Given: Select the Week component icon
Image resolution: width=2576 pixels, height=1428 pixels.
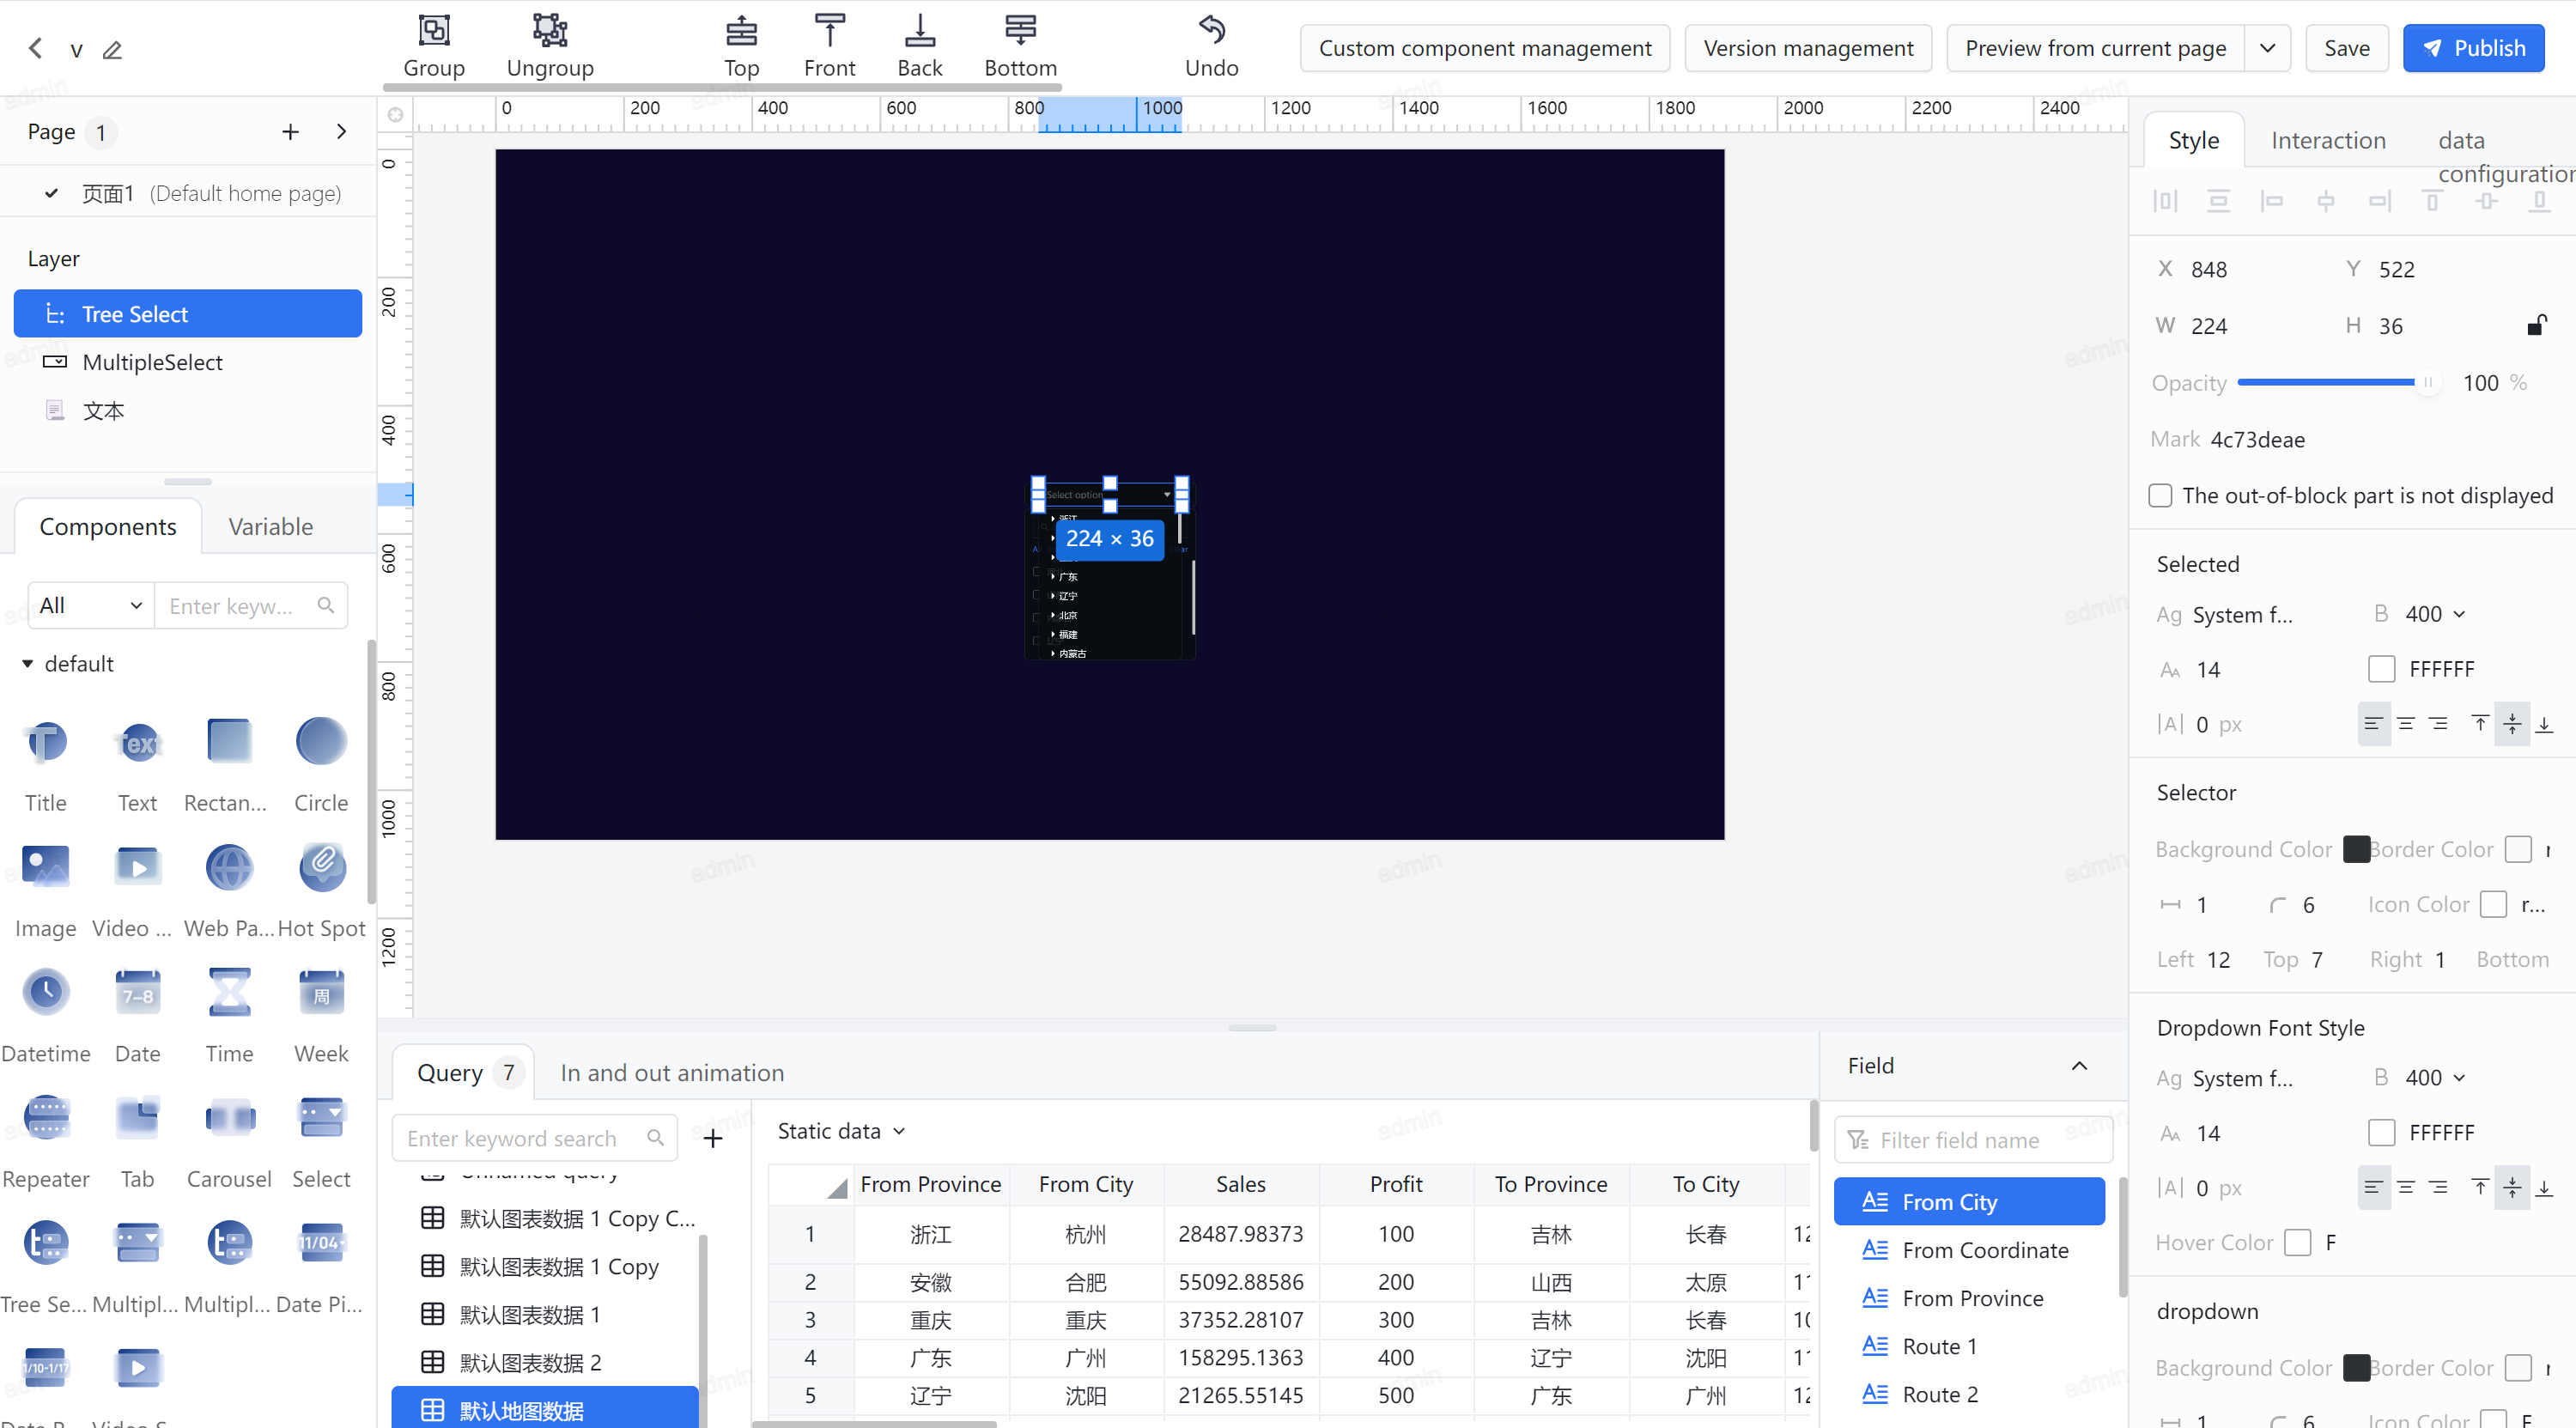Looking at the screenshot, I should [x=321, y=992].
